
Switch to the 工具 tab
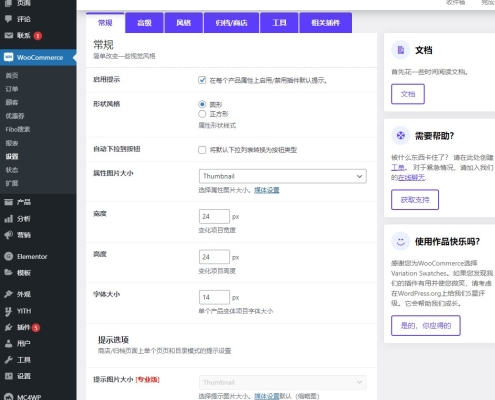(279, 23)
